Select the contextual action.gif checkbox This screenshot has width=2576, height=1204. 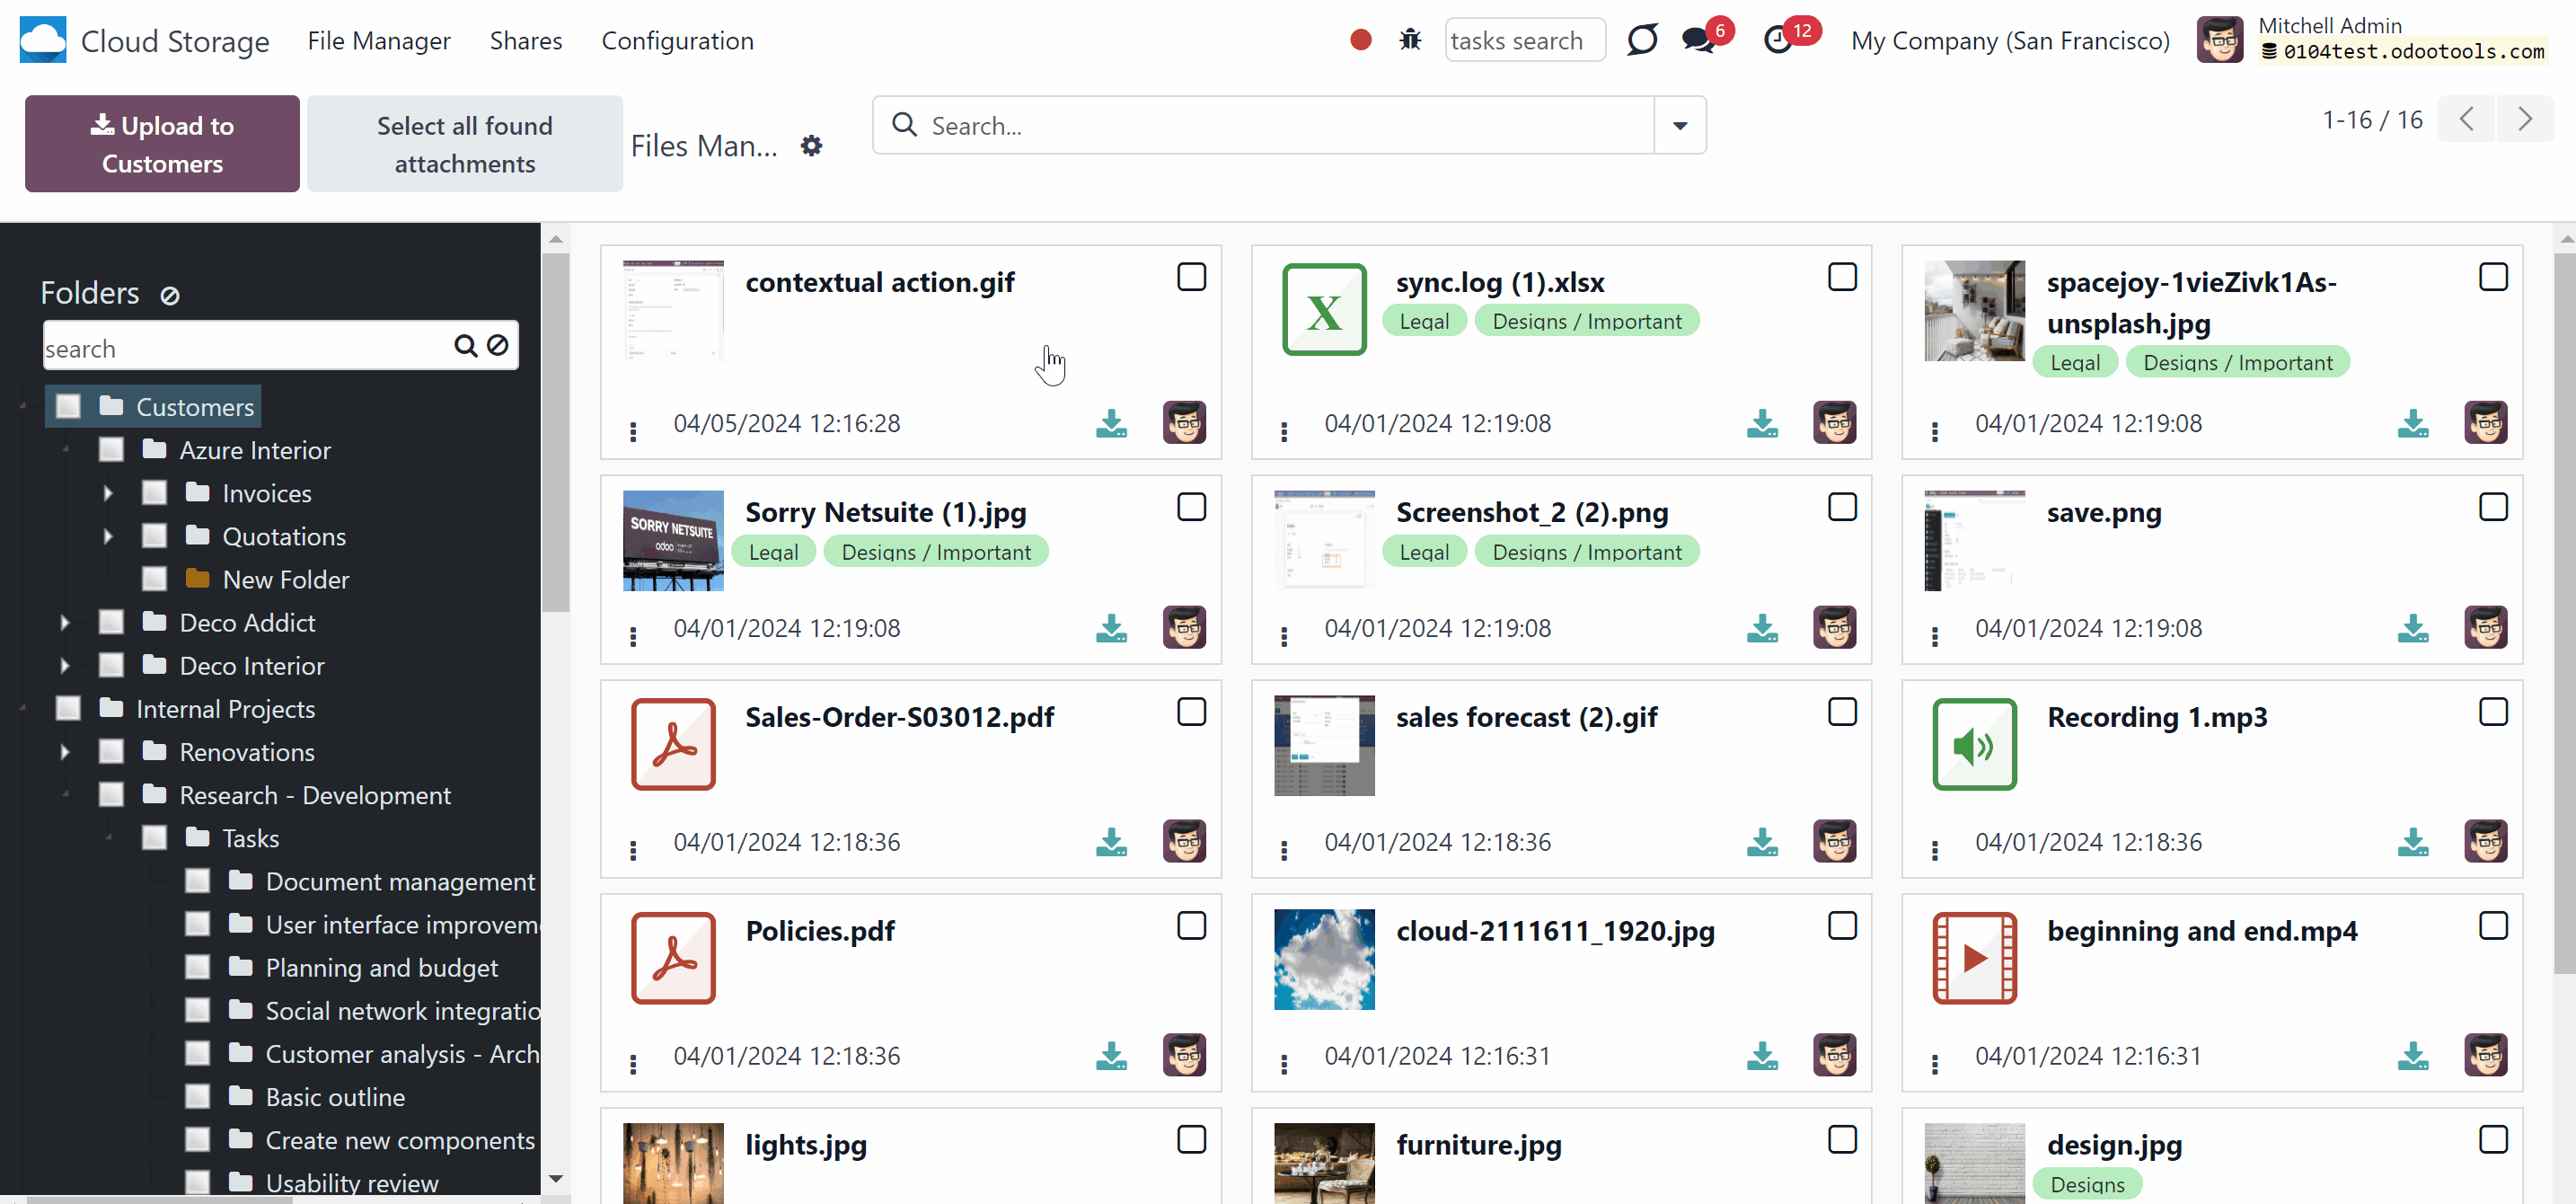pos(1191,277)
